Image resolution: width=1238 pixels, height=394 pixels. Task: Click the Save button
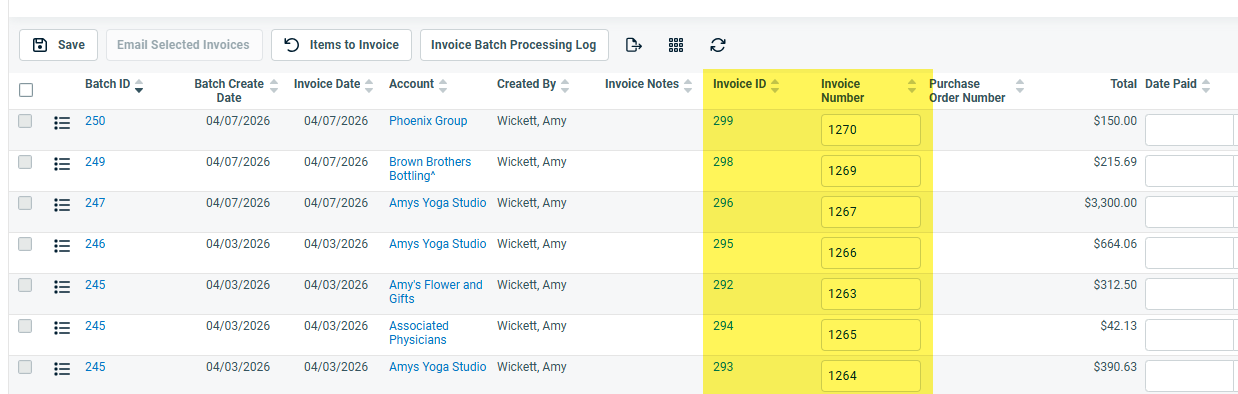tap(58, 45)
